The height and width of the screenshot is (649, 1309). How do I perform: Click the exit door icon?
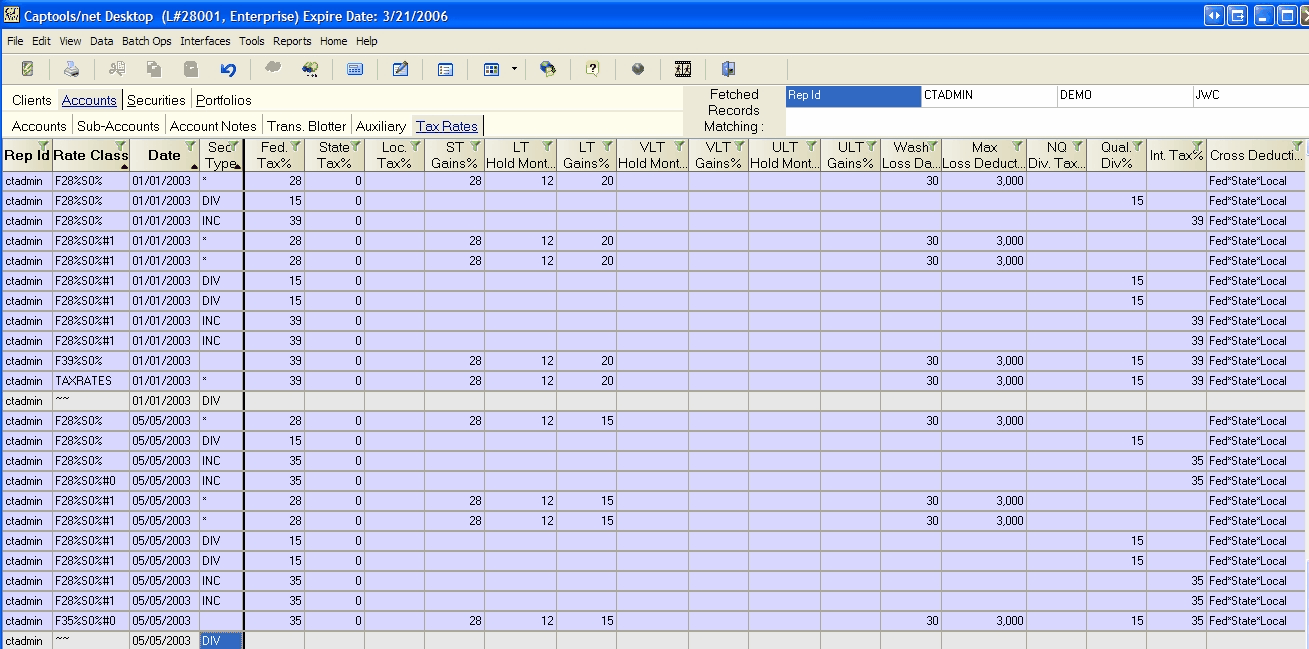pyautogui.click(x=728, y=69)
